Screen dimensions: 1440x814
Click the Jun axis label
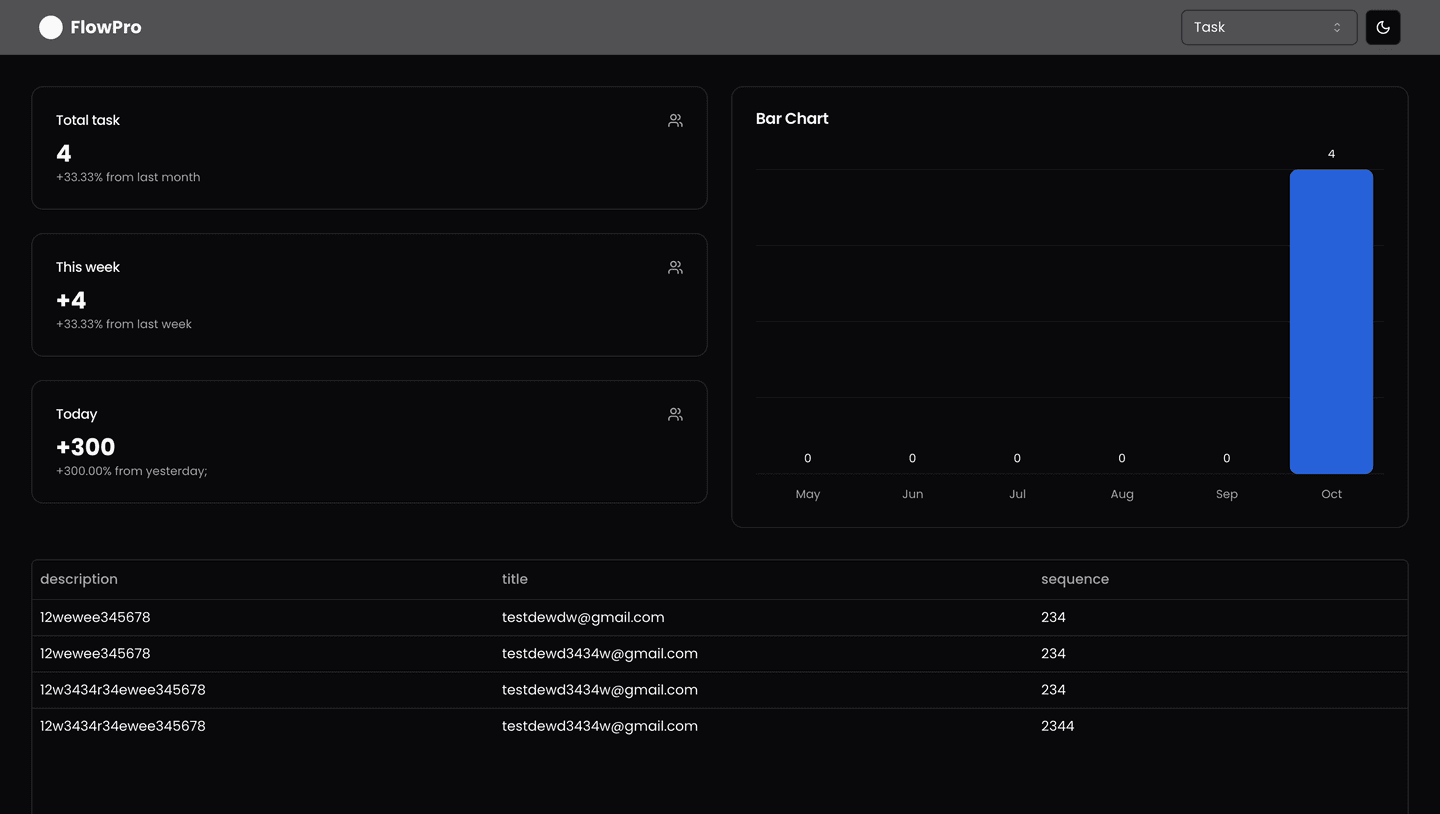click(912, 494)
